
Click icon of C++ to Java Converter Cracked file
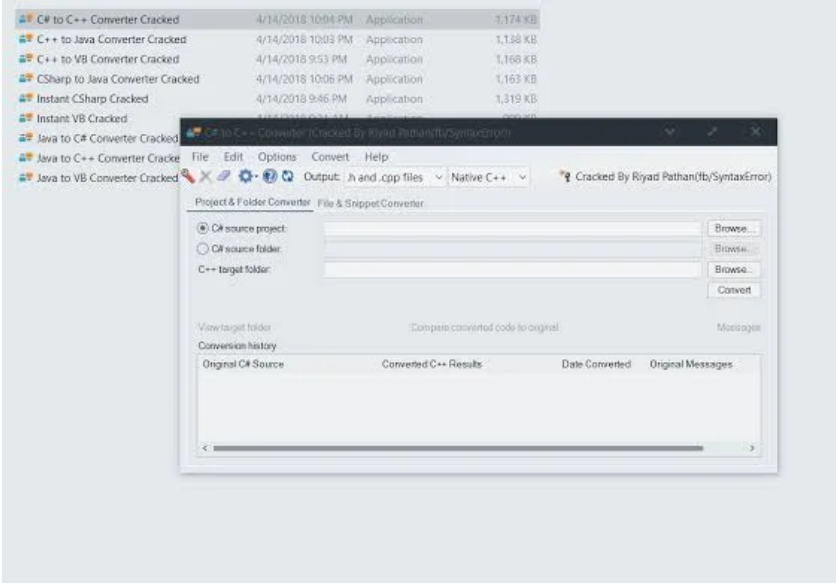tap(26, 39)
